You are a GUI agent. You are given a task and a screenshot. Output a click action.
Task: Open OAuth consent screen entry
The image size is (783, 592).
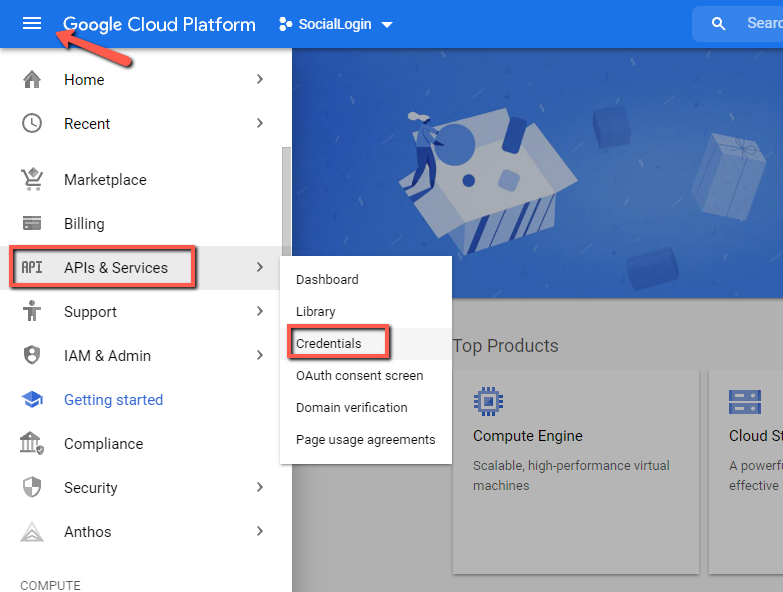(366, 375)
